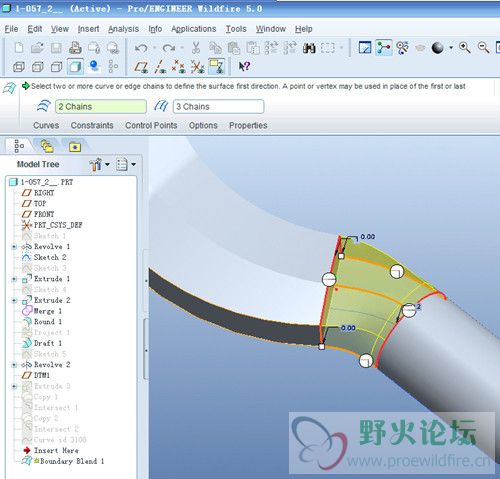The height and width of the screenshot is (479, 500).
Task: Open the Applications menu
Action: point(194,29)
